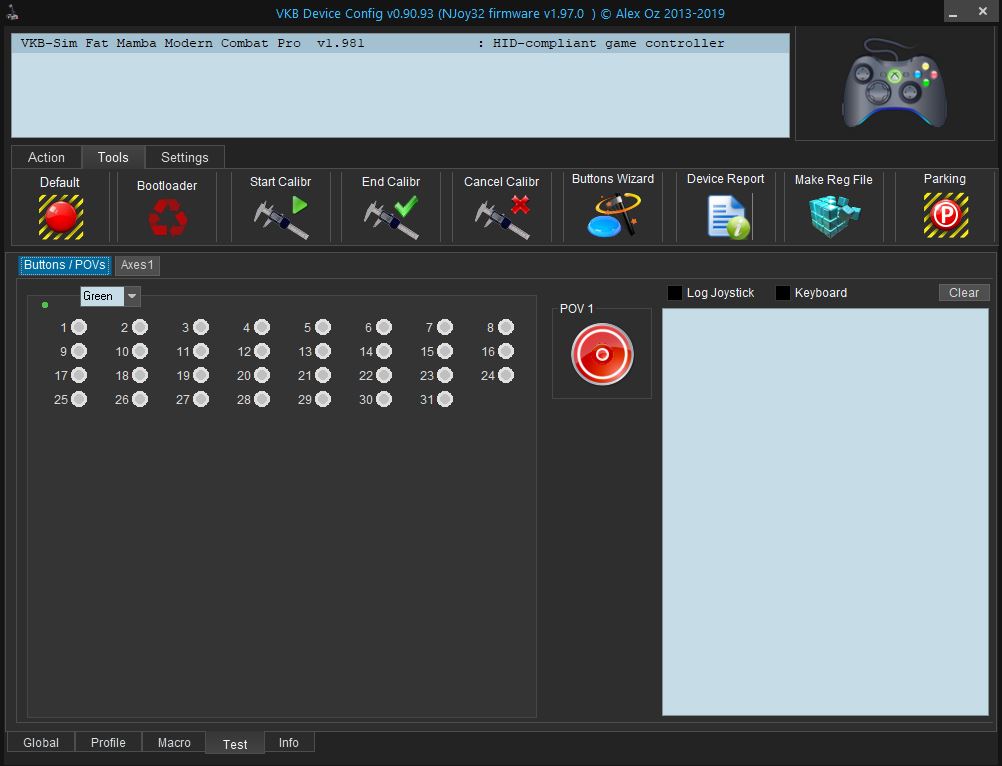
Task: Go to the Global bottom tab
Action: tap(41, 742)
